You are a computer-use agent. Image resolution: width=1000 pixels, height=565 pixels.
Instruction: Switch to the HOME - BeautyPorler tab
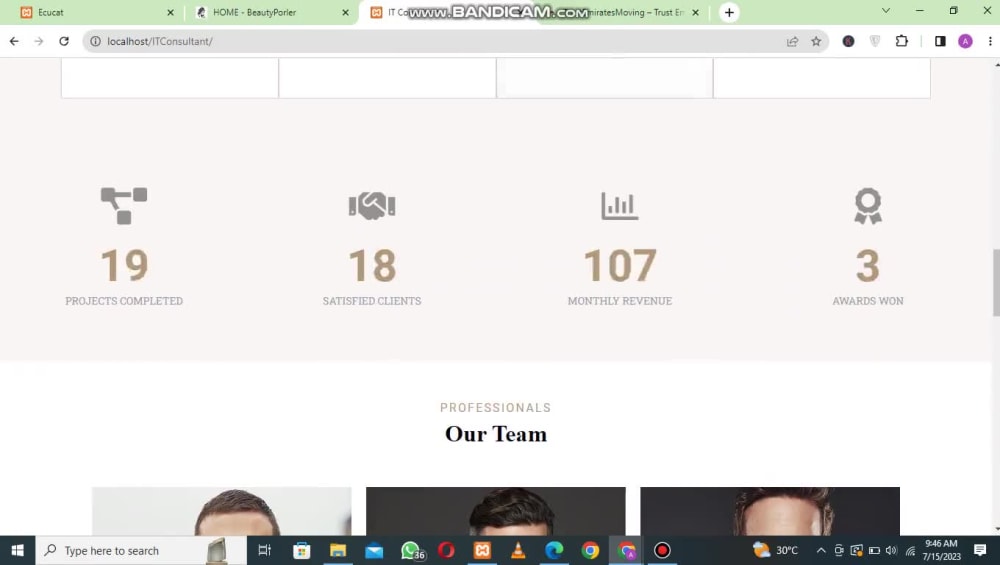click(x=271, y=12)
